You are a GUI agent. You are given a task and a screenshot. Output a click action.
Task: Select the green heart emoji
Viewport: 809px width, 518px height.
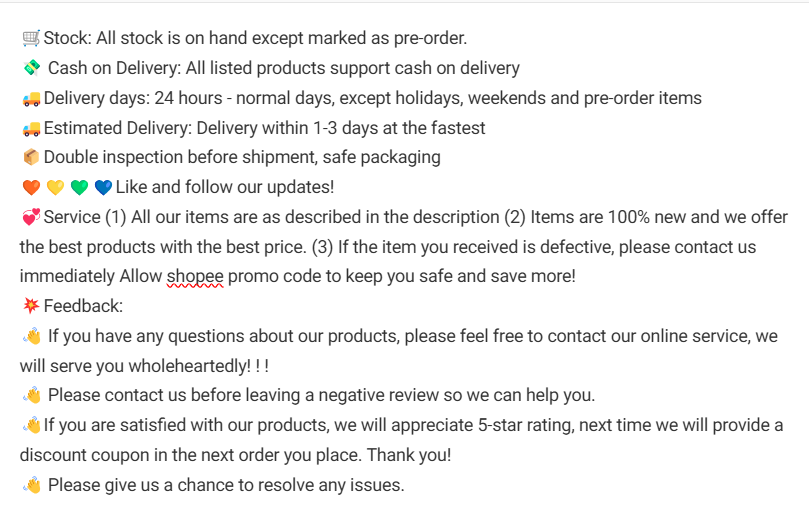[79, 187]
